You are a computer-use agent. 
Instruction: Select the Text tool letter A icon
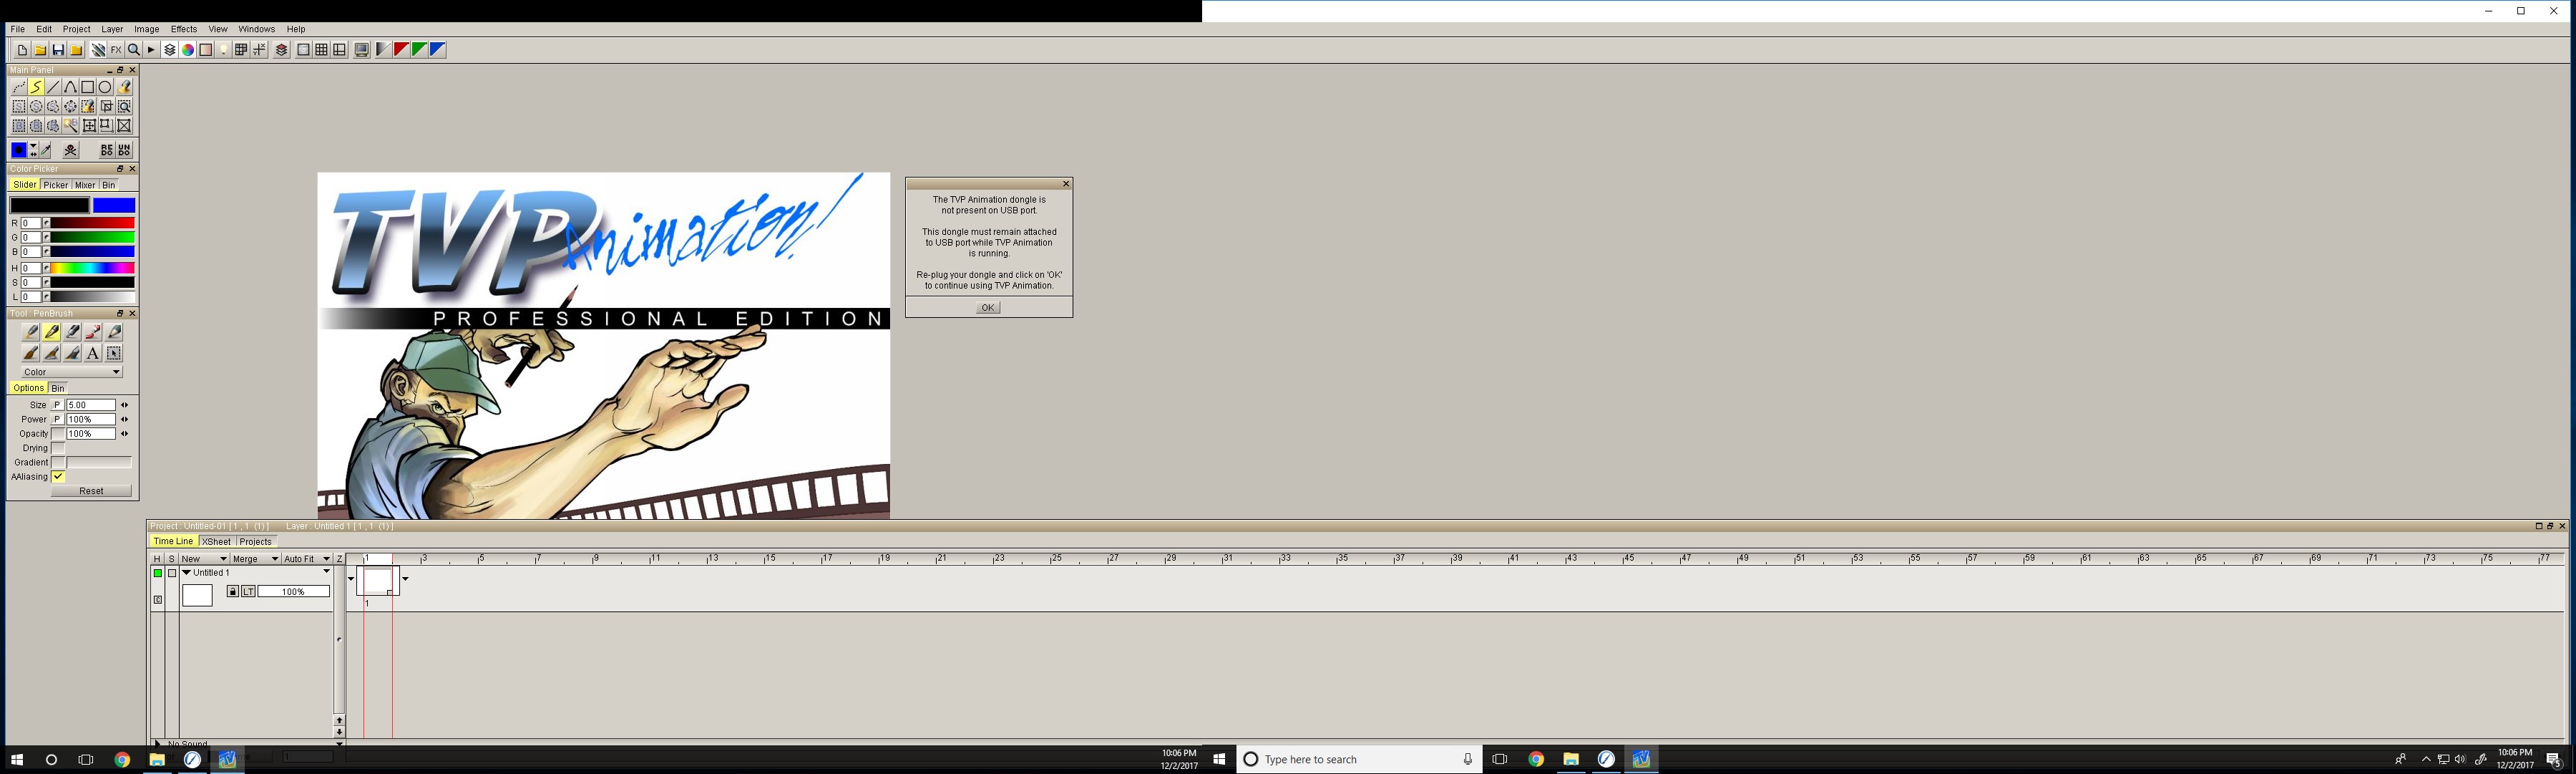pos(93,354)
